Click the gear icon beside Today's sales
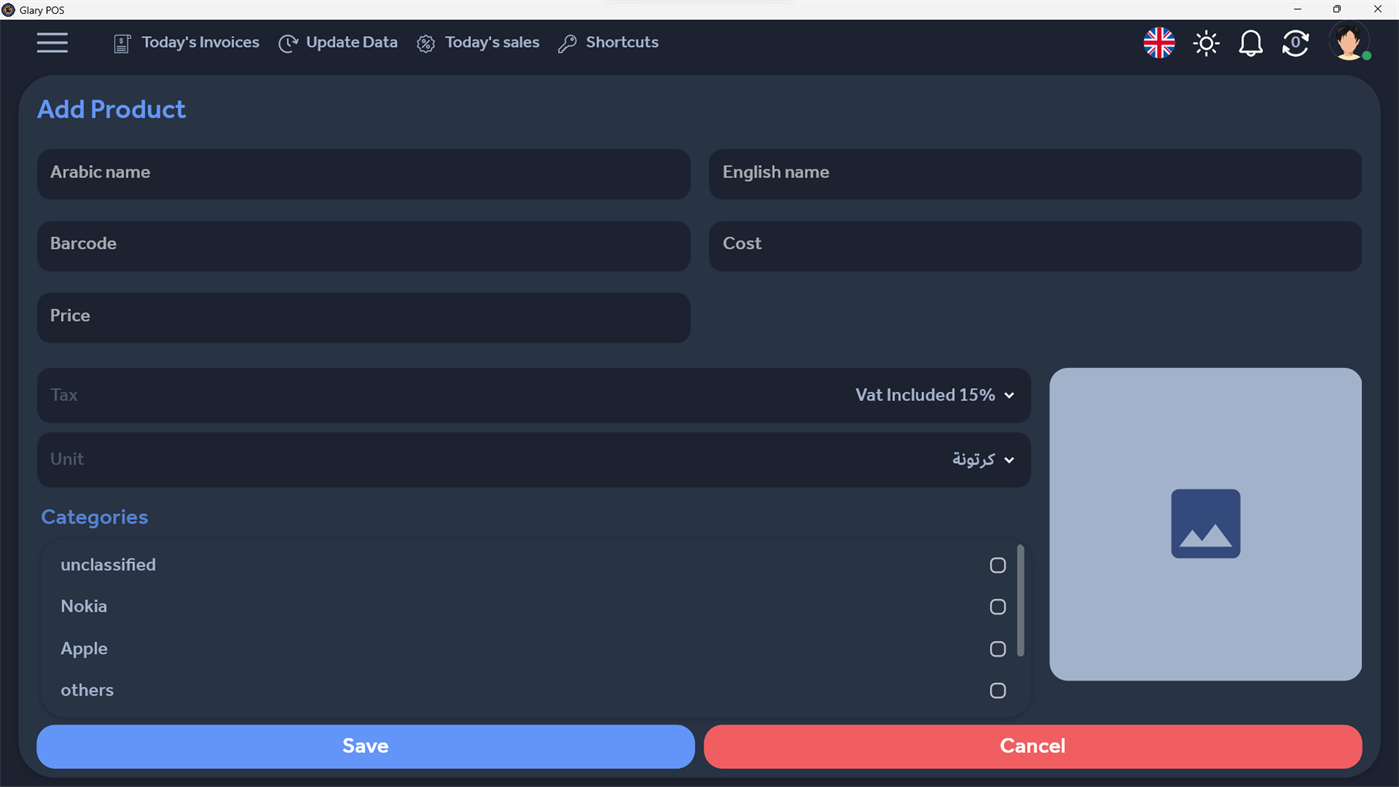The width and height of the screenshot is (1399, 787). (425, 43)
